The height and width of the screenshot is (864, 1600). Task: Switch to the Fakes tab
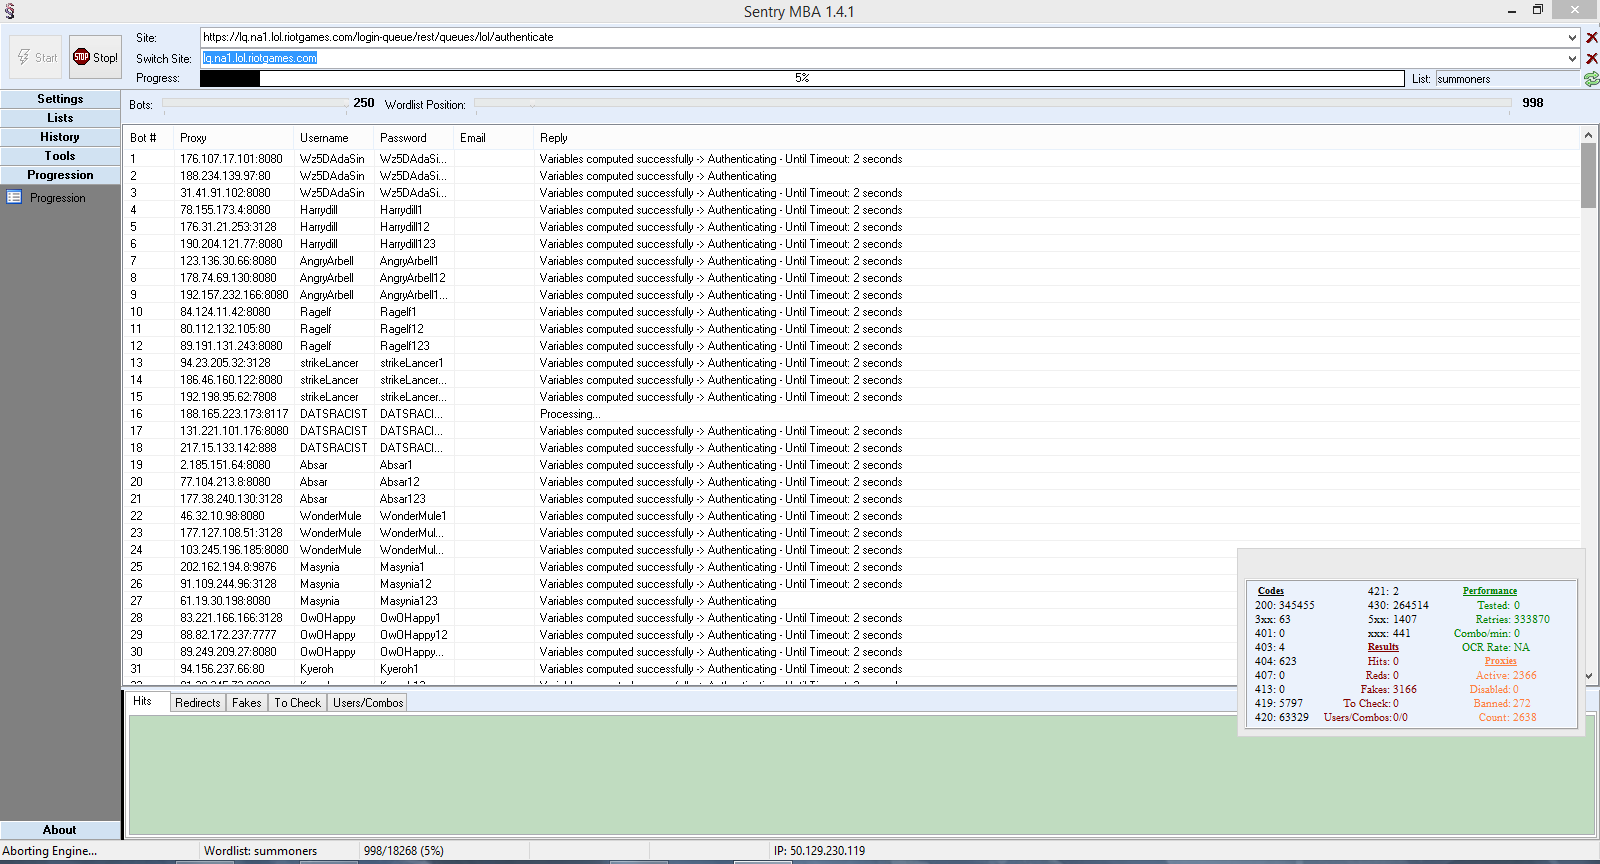[246, 703]
